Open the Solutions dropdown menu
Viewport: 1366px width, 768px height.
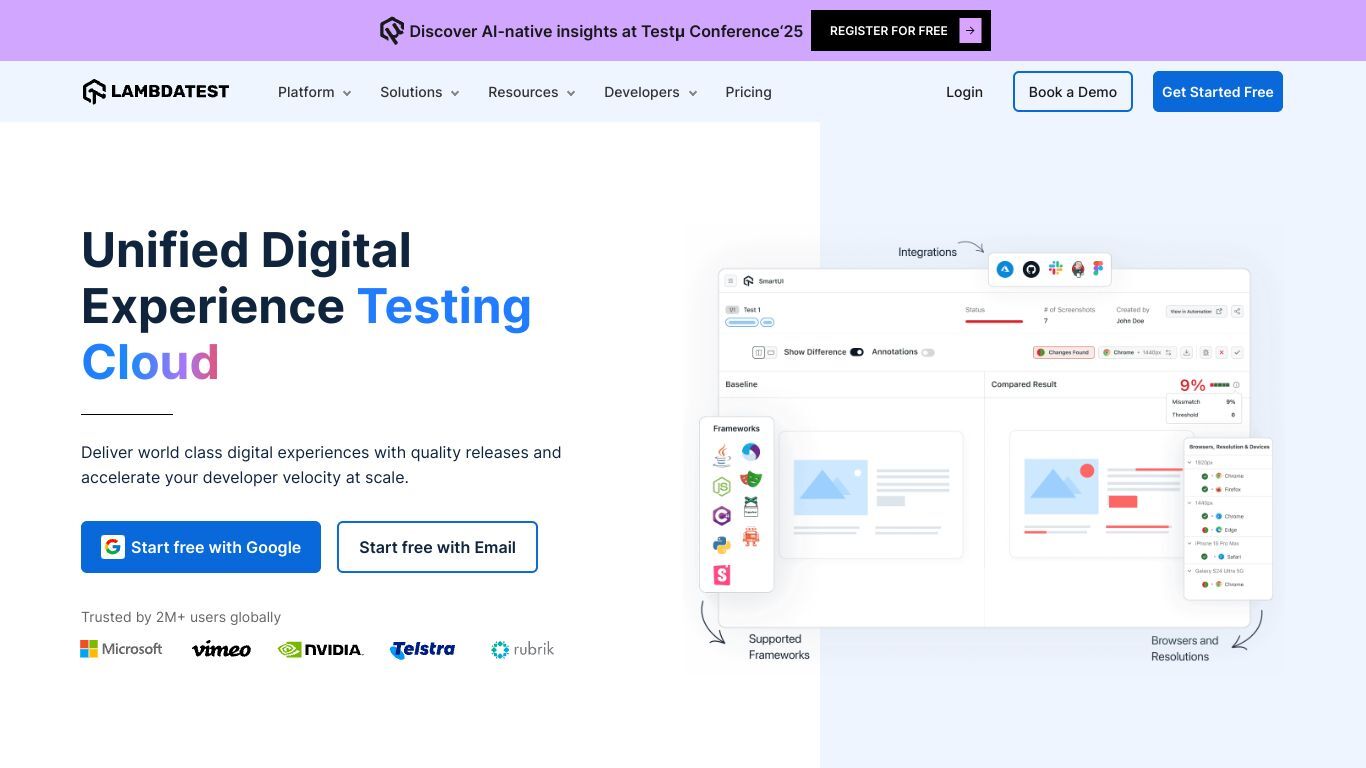[420, 92]
